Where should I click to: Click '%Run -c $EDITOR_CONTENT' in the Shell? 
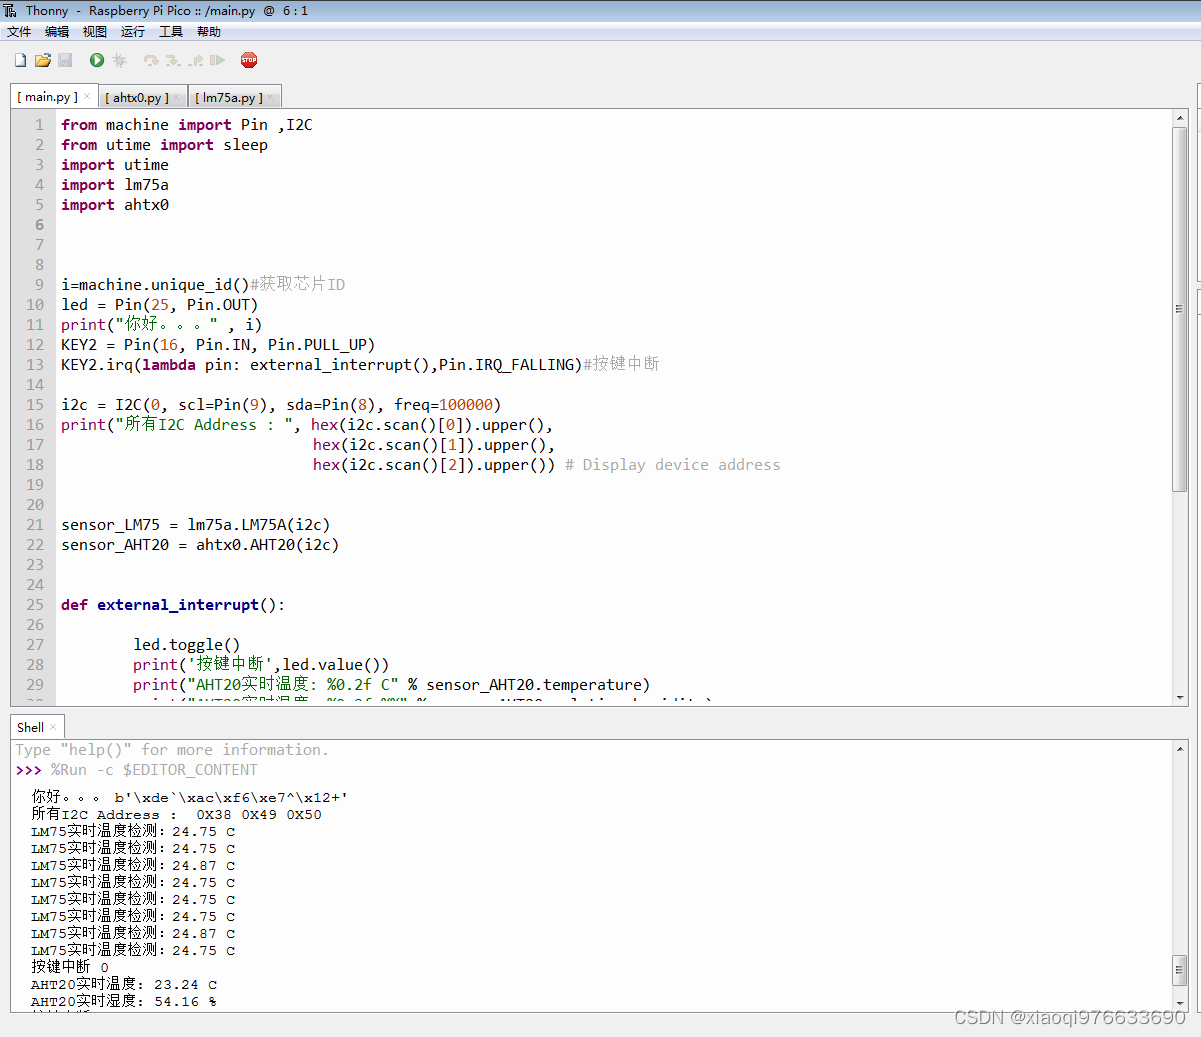point(154,770)
